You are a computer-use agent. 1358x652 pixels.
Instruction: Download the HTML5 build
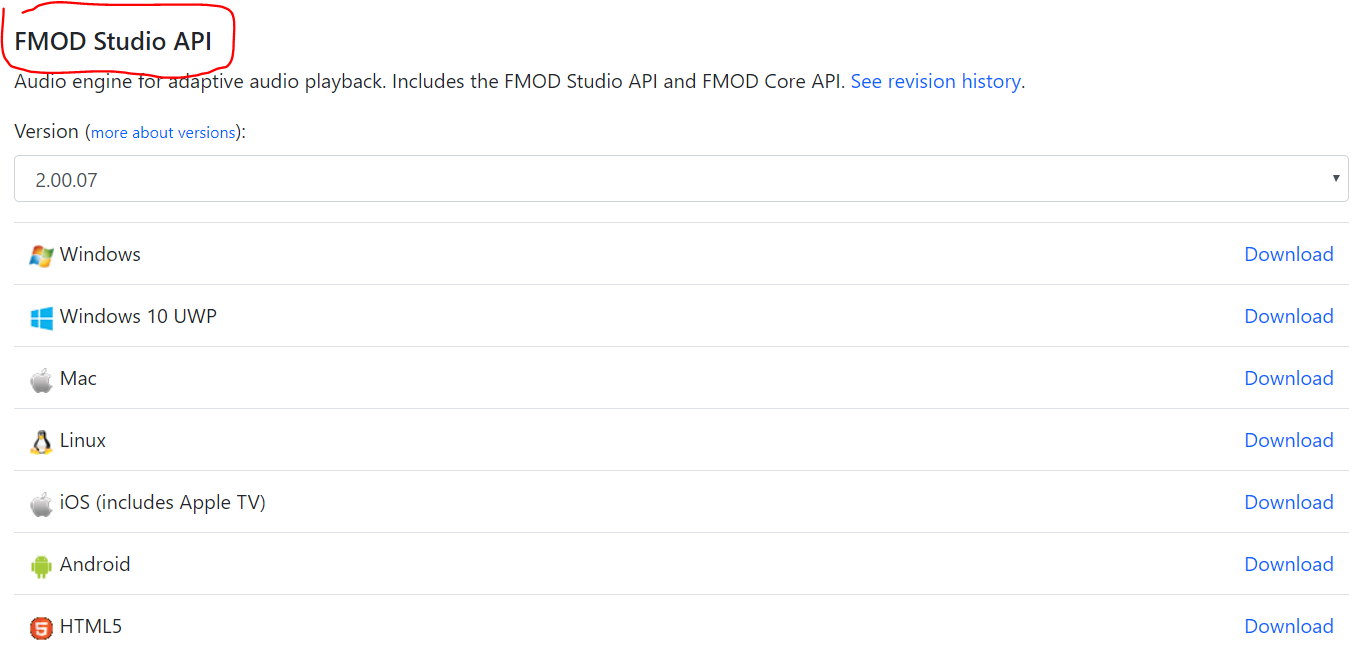click(x=1288, y=627)
